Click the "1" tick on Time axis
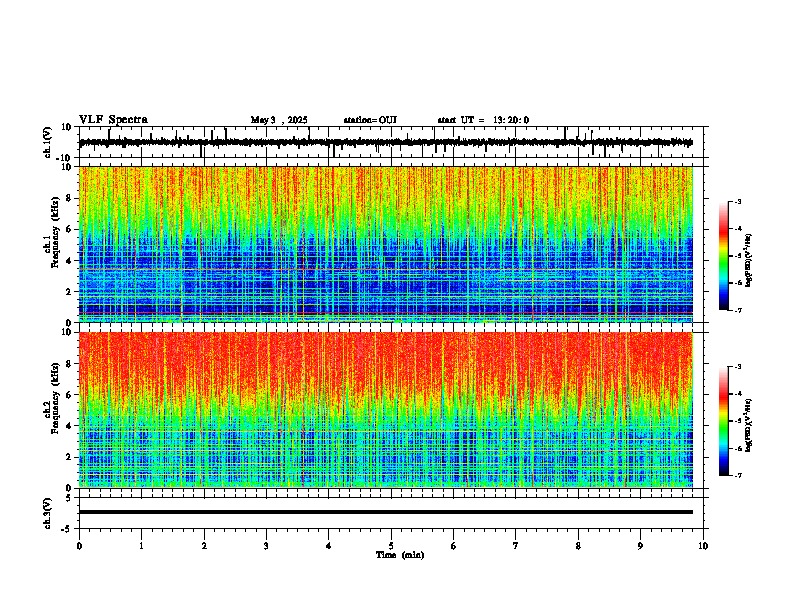The width and height of the screenshot is (792, 612). (141, 546)
